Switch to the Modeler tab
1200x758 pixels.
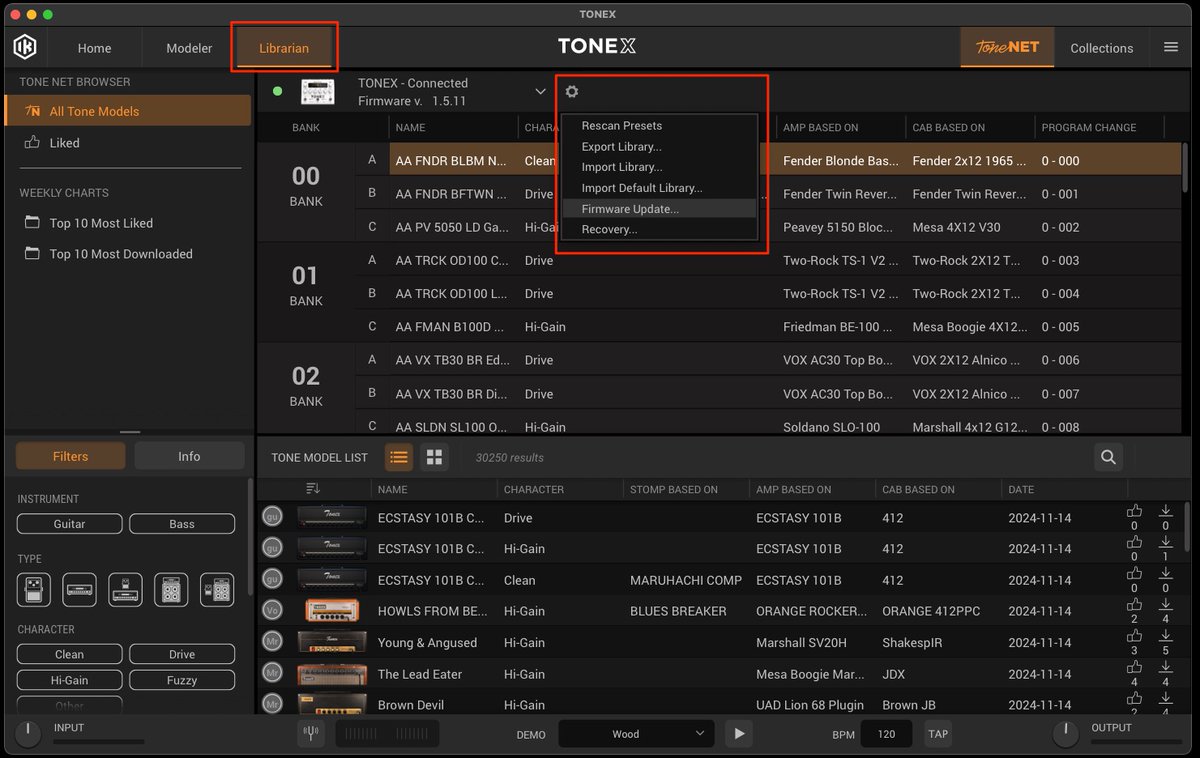188,47
